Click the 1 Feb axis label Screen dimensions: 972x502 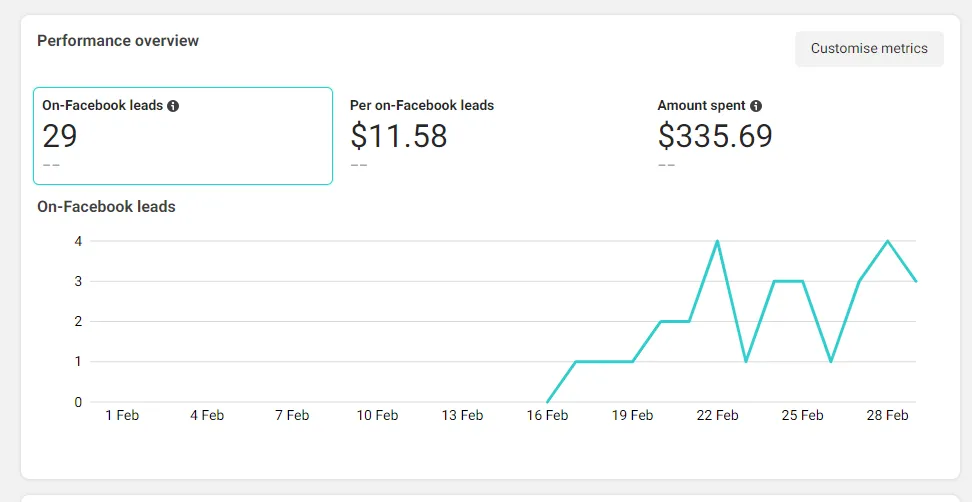coord(122,416)
